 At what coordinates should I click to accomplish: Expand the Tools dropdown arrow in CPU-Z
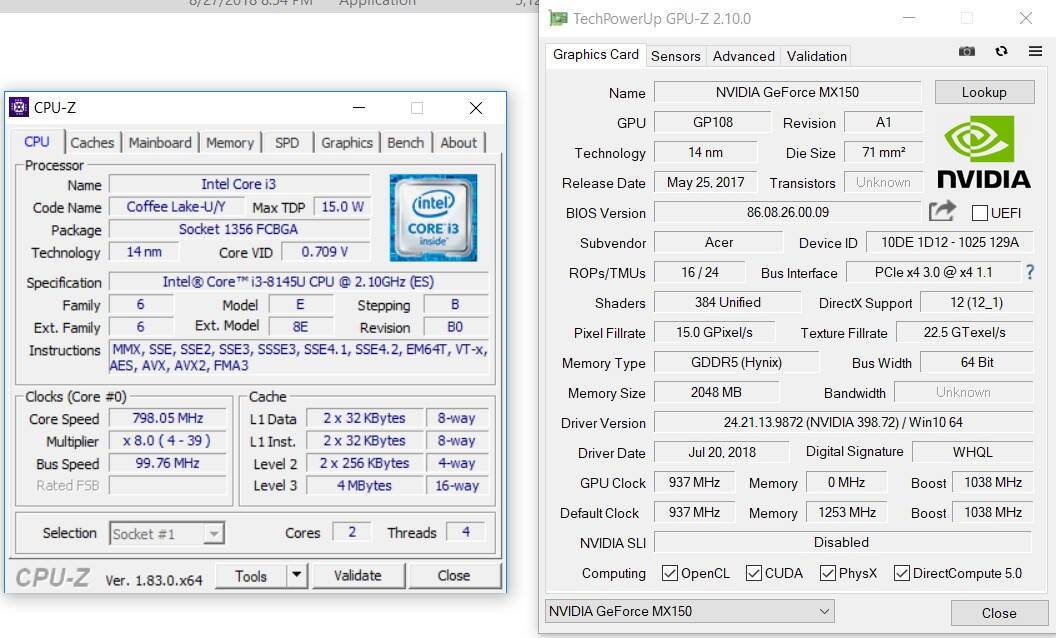point(296,575)
